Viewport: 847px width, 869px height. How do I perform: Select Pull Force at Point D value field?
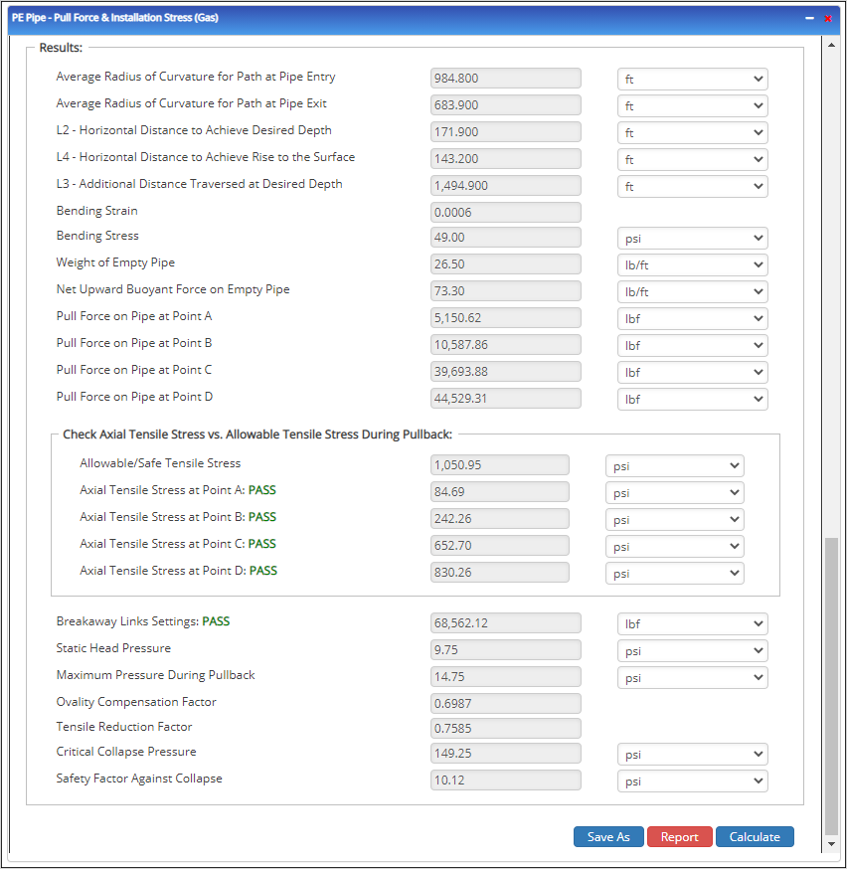tap(505, 398)
